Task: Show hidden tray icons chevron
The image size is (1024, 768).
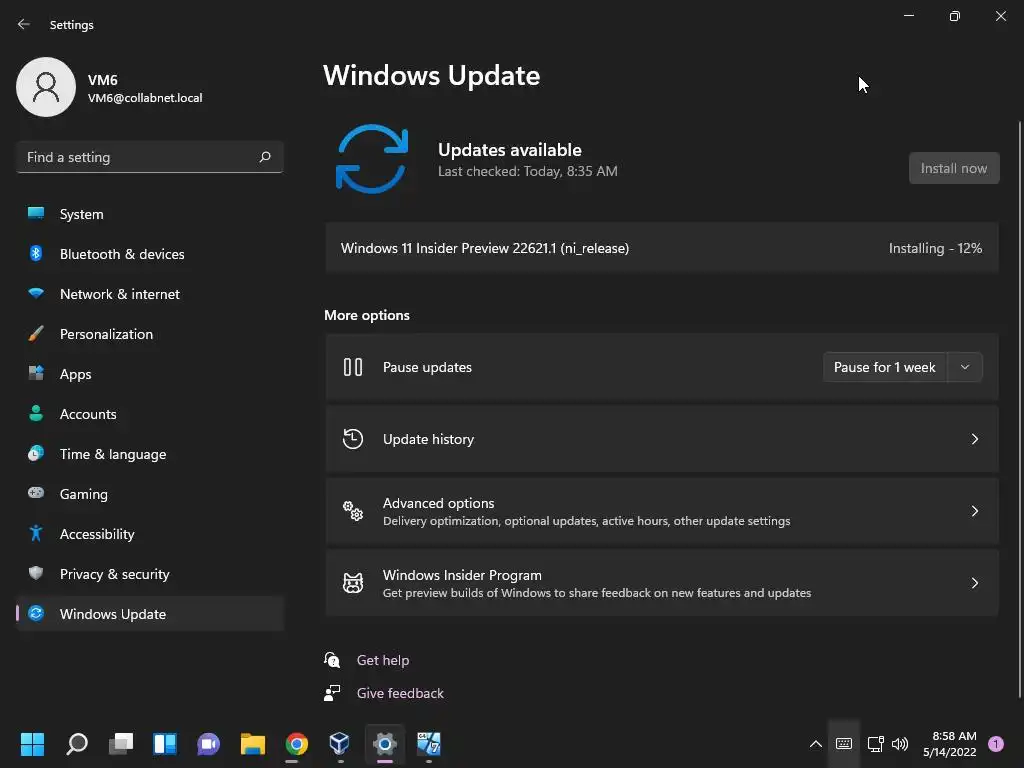Action: coord(816,744)
